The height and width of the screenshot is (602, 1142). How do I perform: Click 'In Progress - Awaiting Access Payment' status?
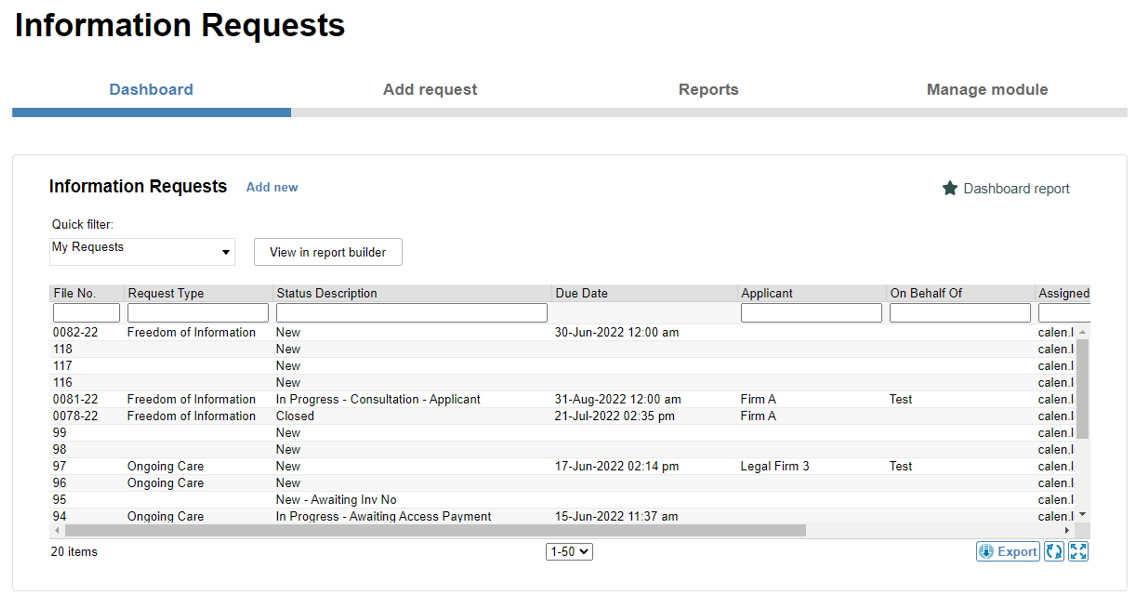coord(383,516)
